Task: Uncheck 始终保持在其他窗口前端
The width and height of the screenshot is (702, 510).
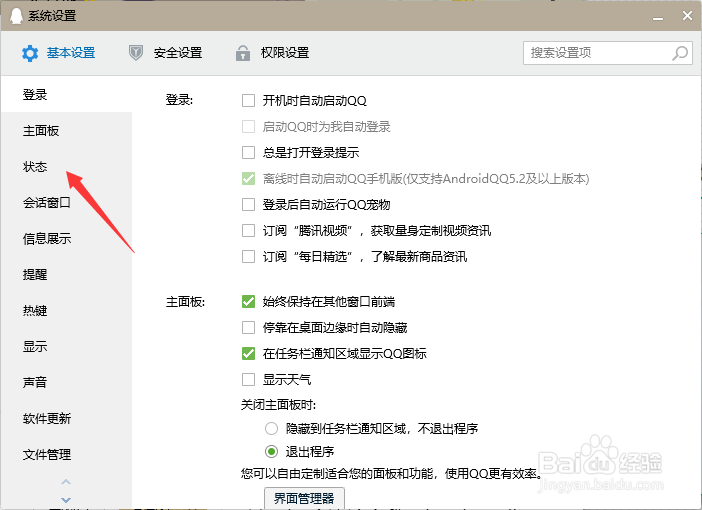Action: click(248, 301)
